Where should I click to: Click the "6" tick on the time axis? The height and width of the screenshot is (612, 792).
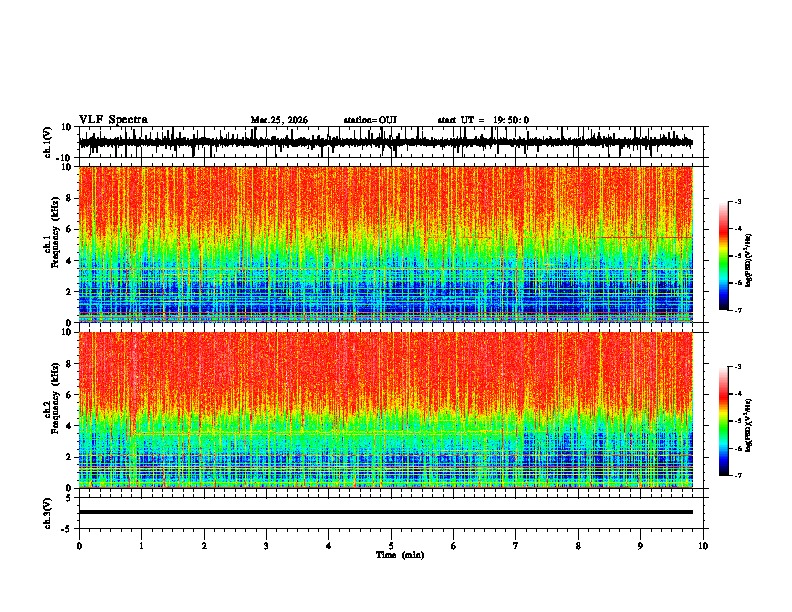pyautogui.click(x=453, y=546)
